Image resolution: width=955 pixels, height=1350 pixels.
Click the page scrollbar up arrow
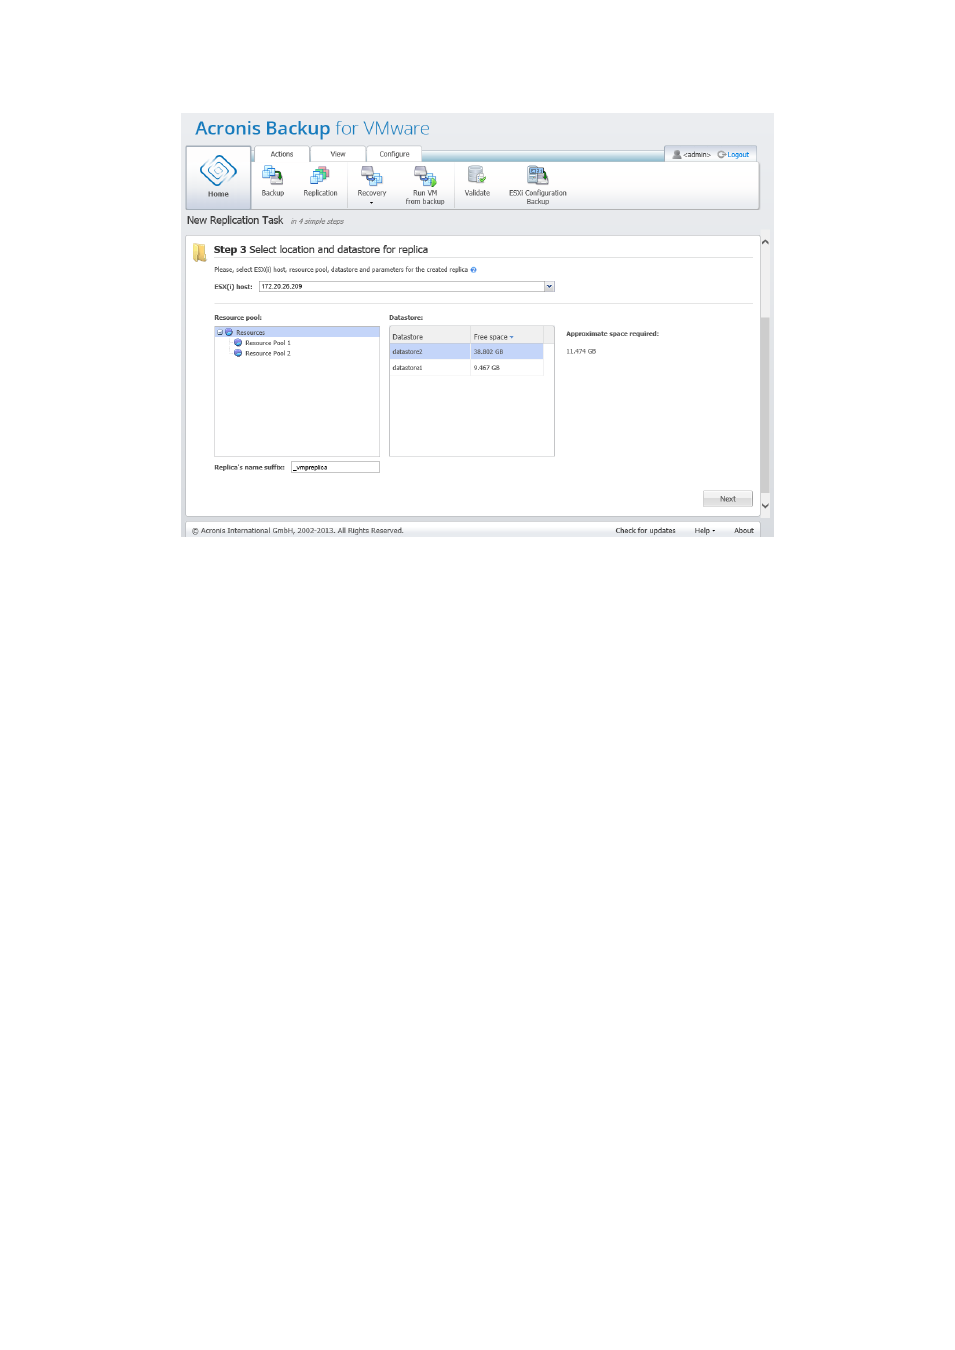[x=765, y=242]
